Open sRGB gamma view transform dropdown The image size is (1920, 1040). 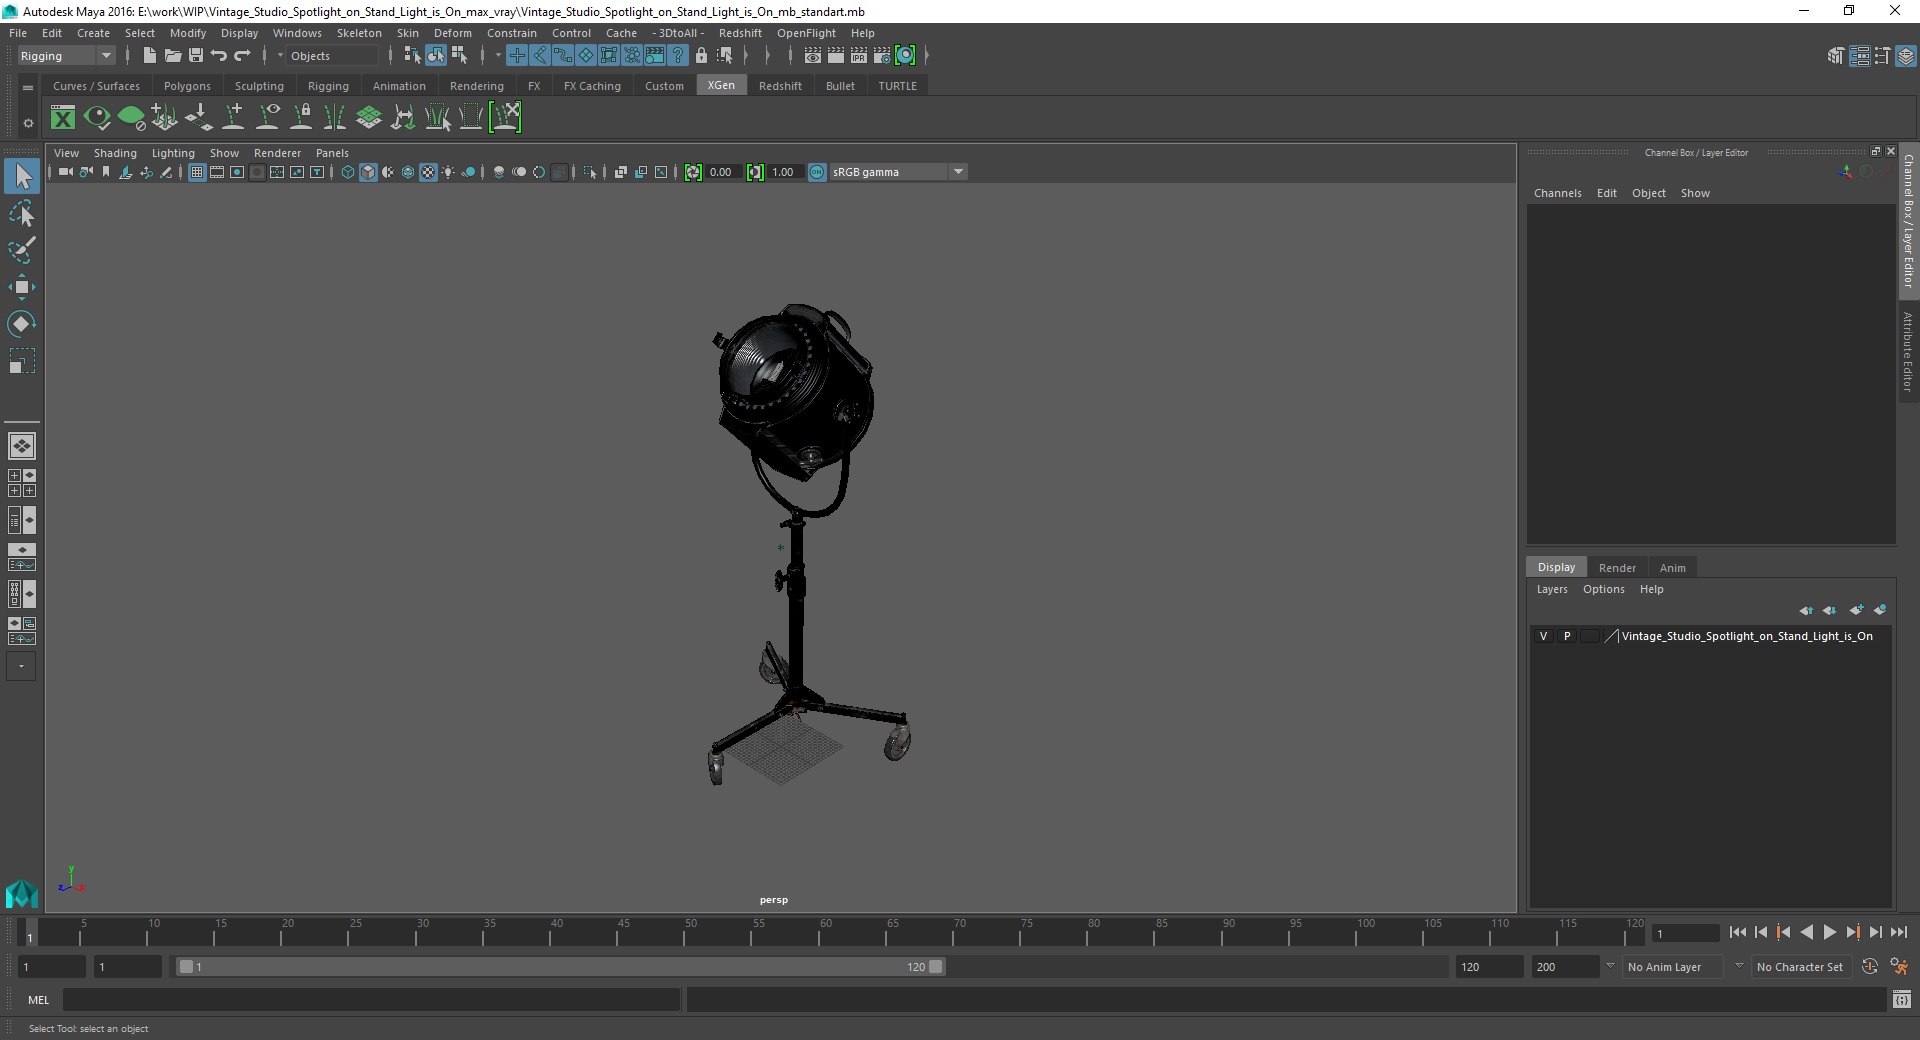tap(898, 172)
